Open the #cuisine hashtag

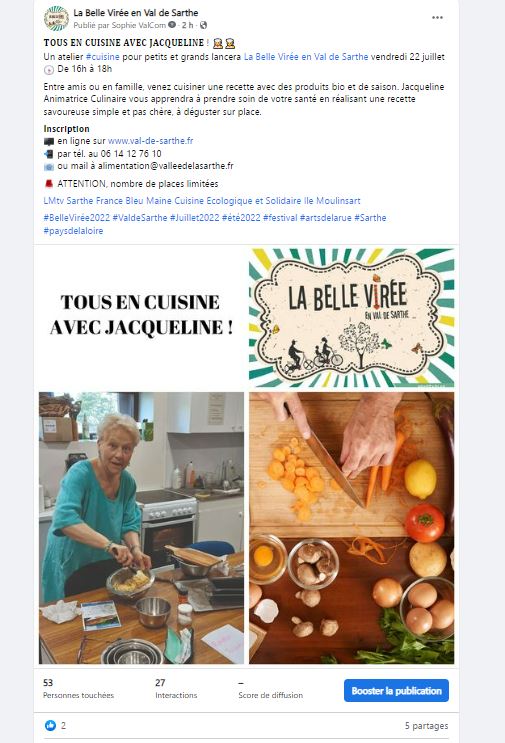[102, 57]
